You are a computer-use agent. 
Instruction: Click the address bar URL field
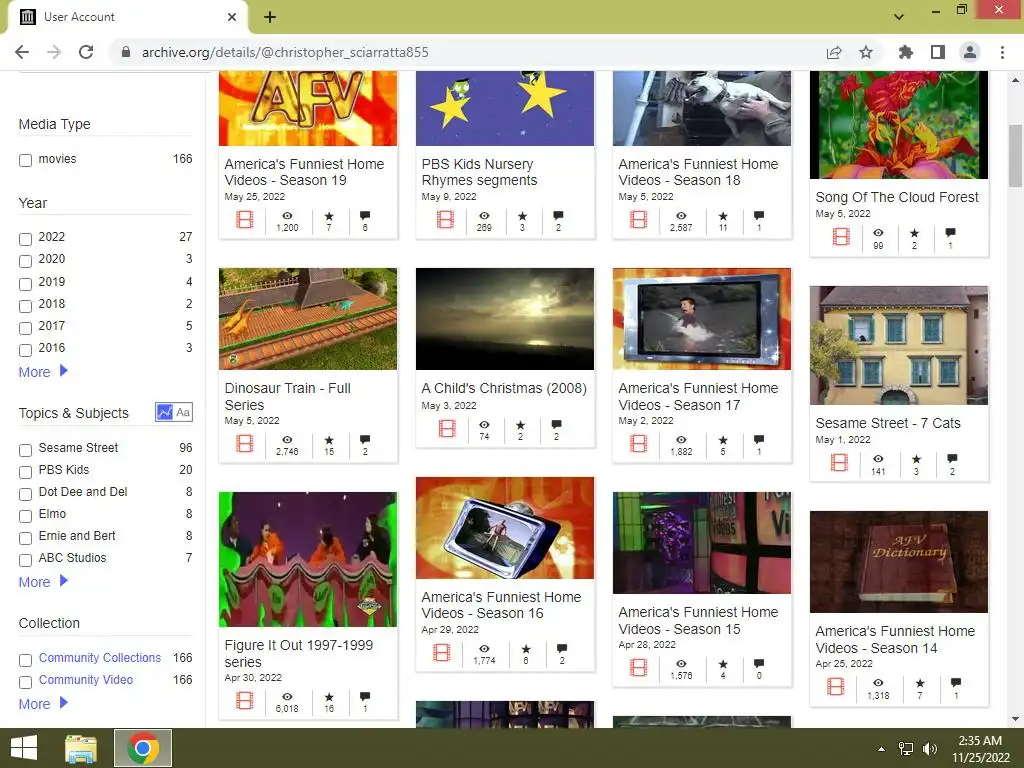[285, 52]
